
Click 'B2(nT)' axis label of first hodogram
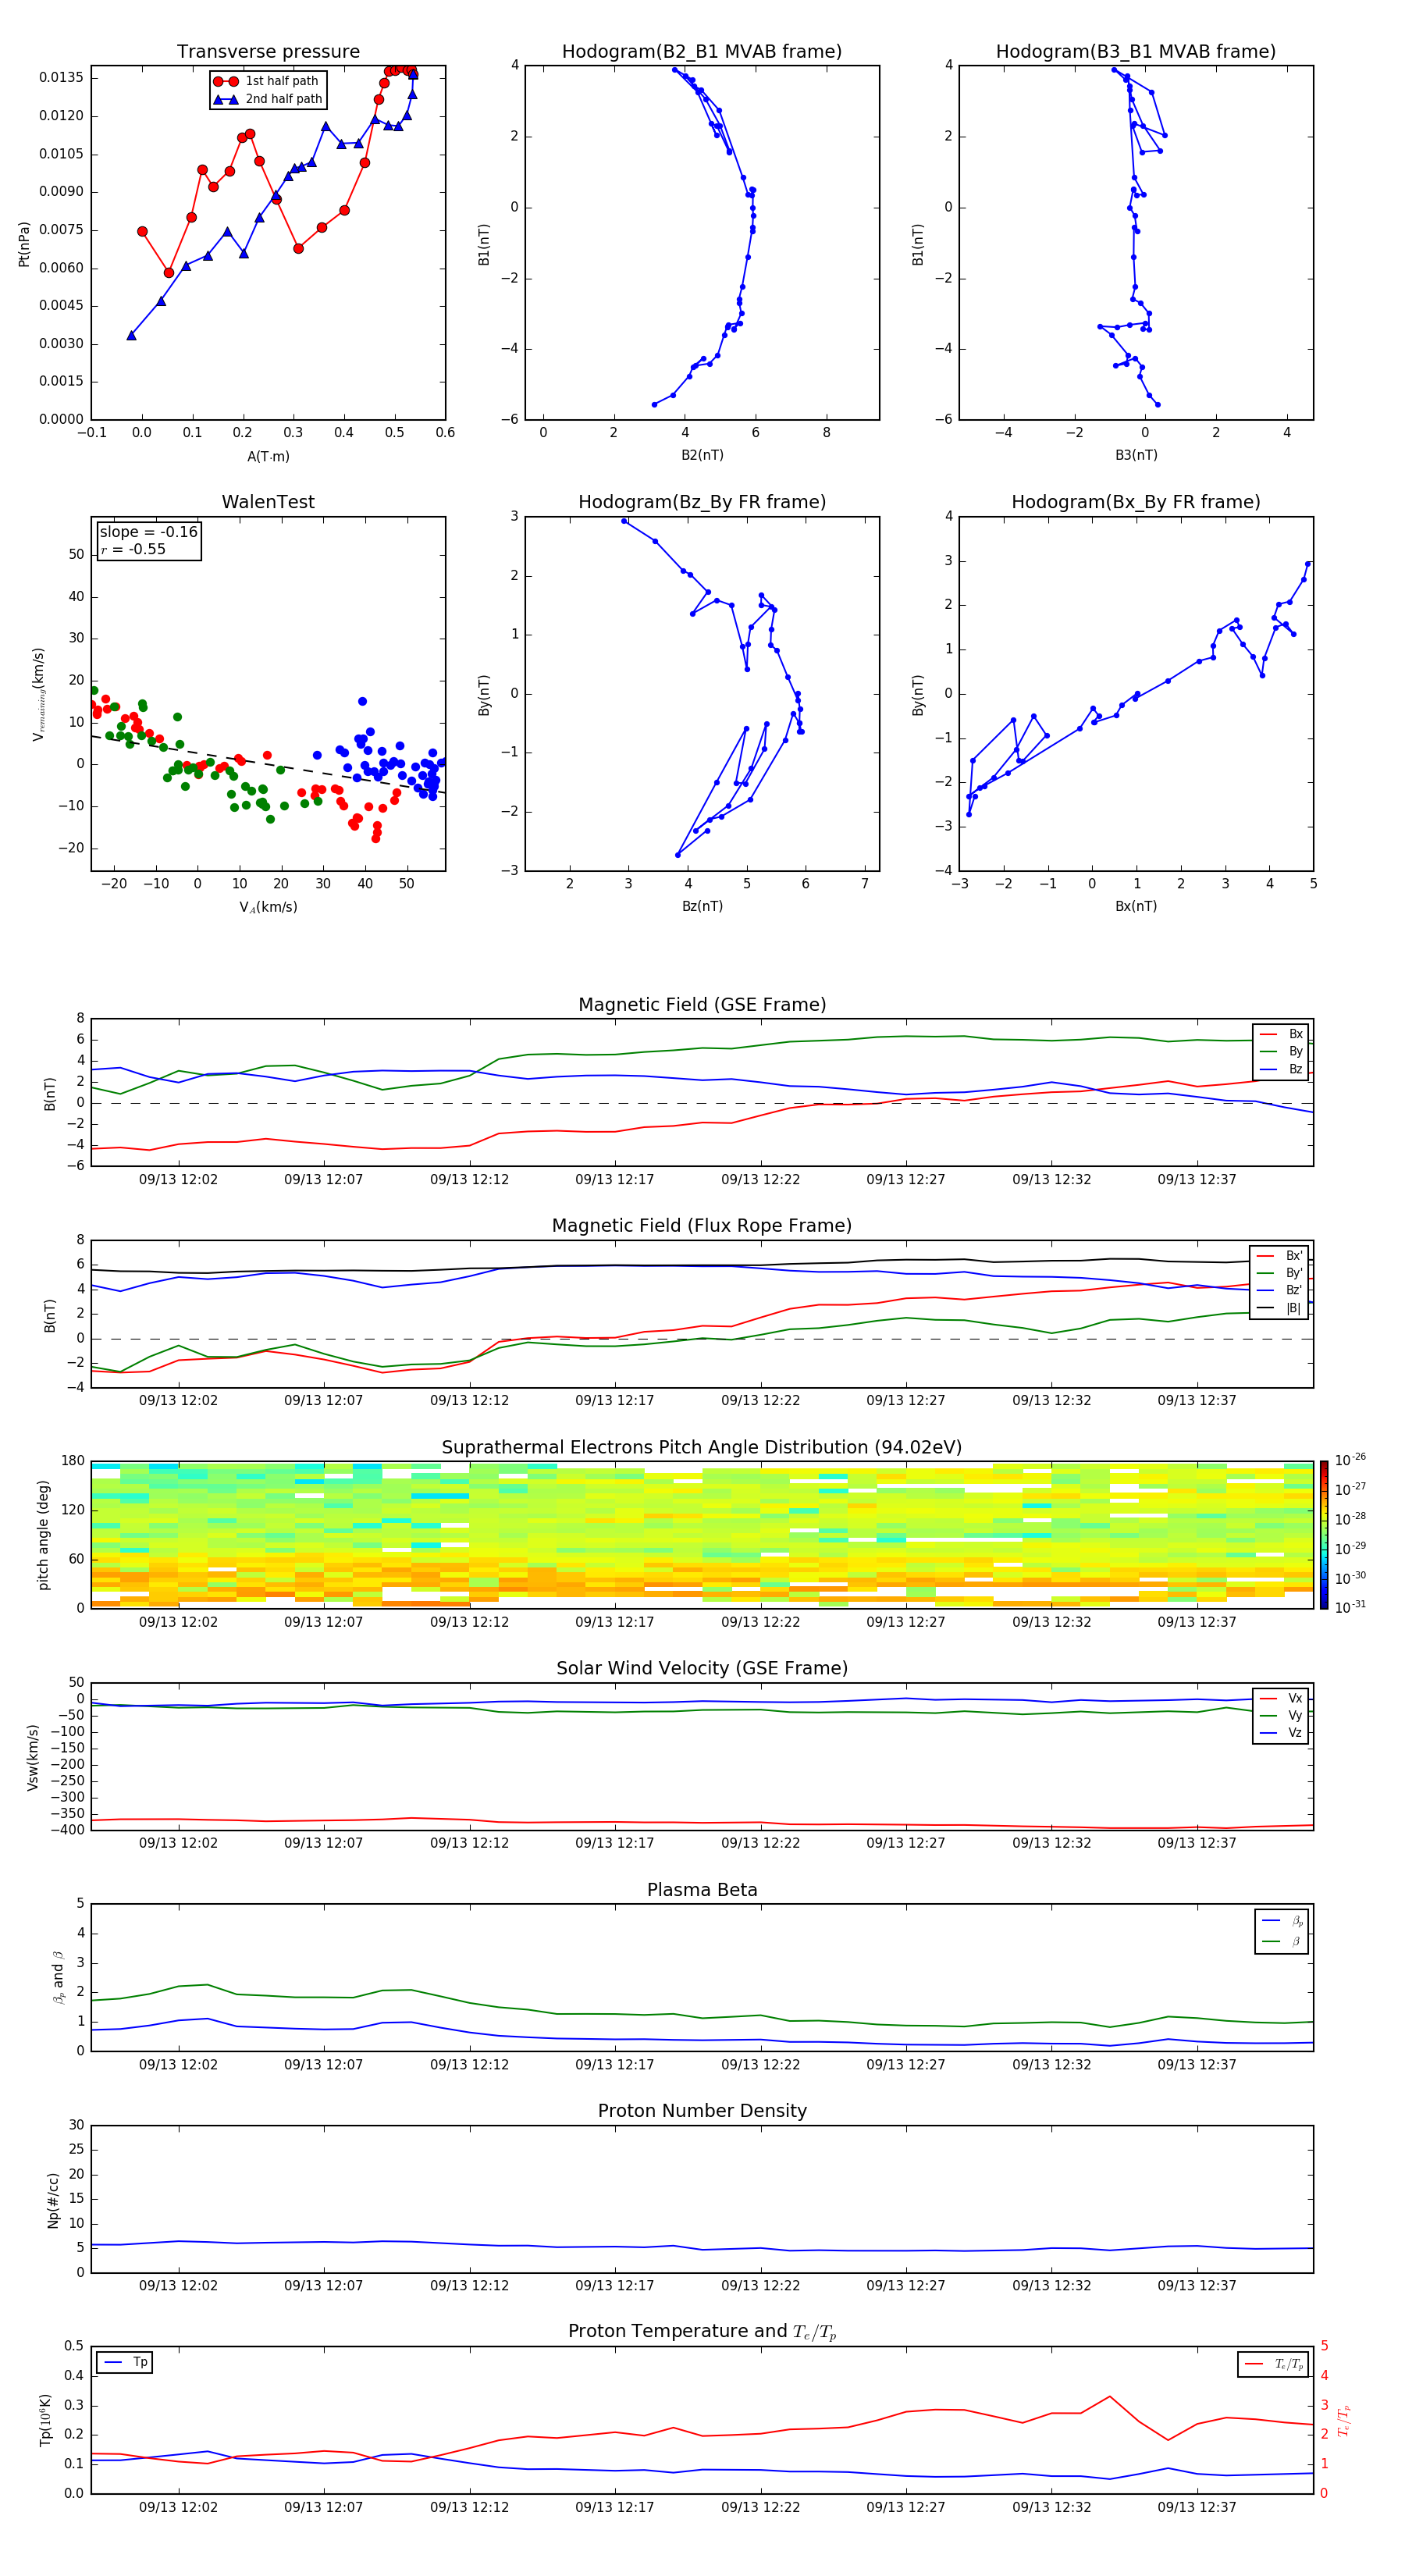(x=702, y=455)
